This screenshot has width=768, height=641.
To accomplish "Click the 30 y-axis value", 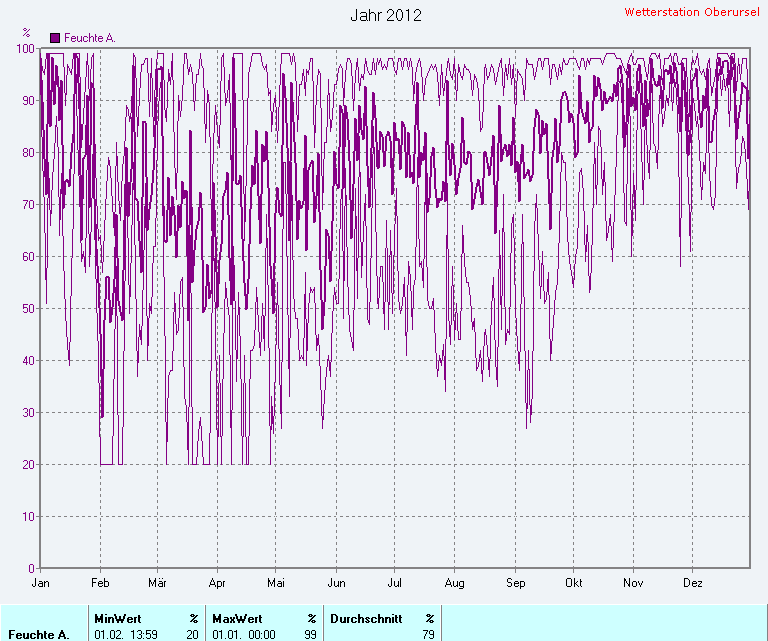I will pyautogui.click(x=28, y=412).
